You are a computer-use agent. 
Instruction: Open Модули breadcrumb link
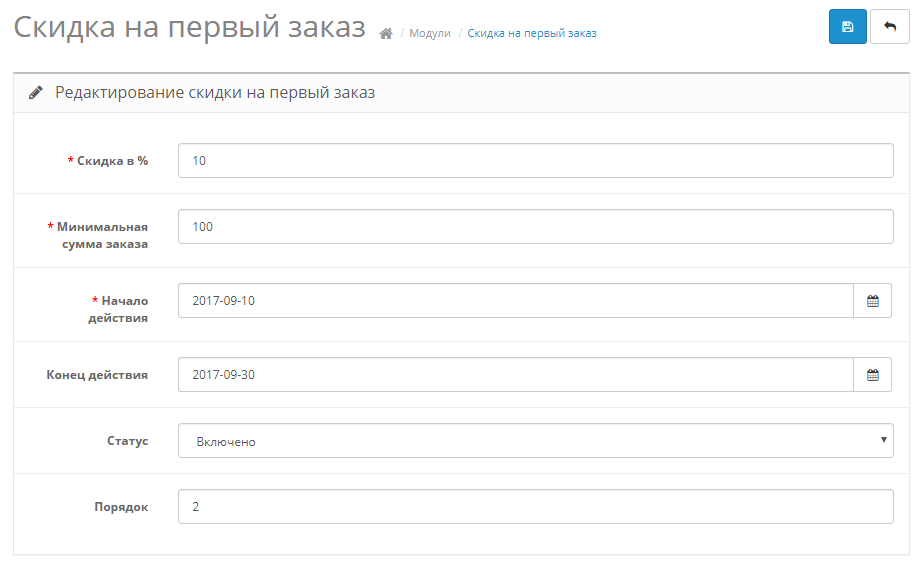[429, 33]
